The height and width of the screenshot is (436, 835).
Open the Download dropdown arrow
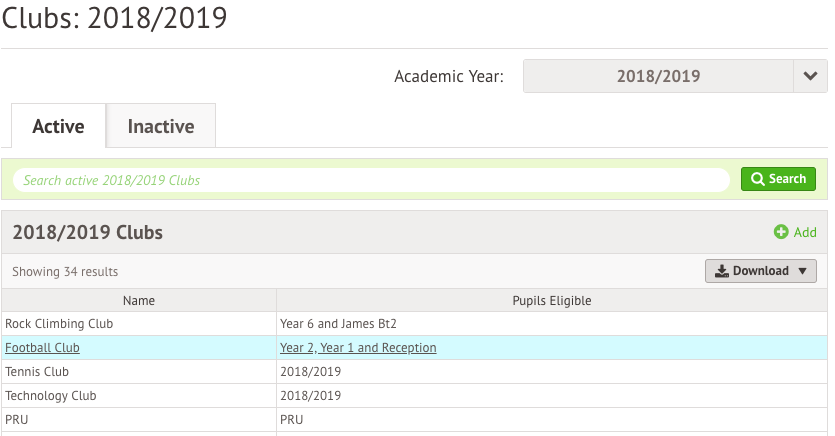803,271
